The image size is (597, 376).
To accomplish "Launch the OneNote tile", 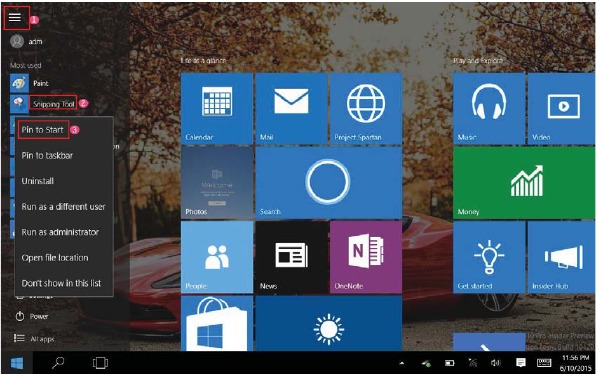I will pyautogui.click(x=366, y=257).
